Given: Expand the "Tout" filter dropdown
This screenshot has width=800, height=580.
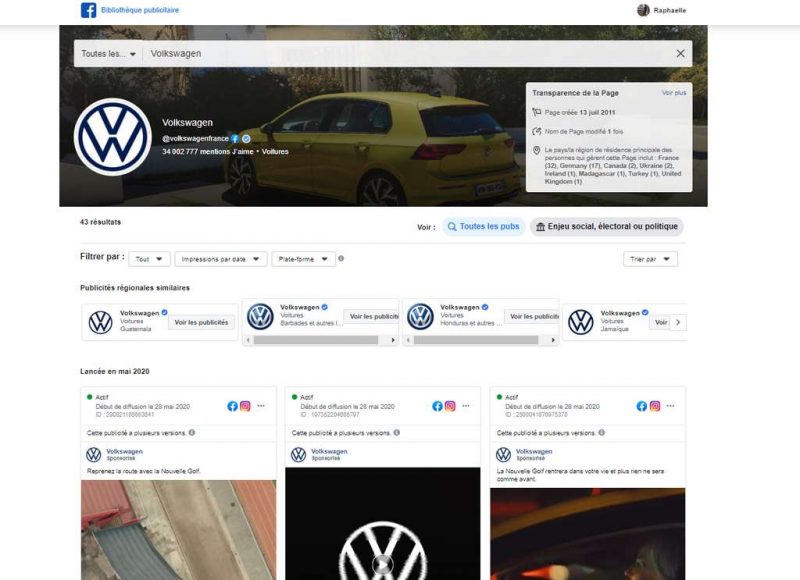Looking at the screenshot, I should coord(149,259).
